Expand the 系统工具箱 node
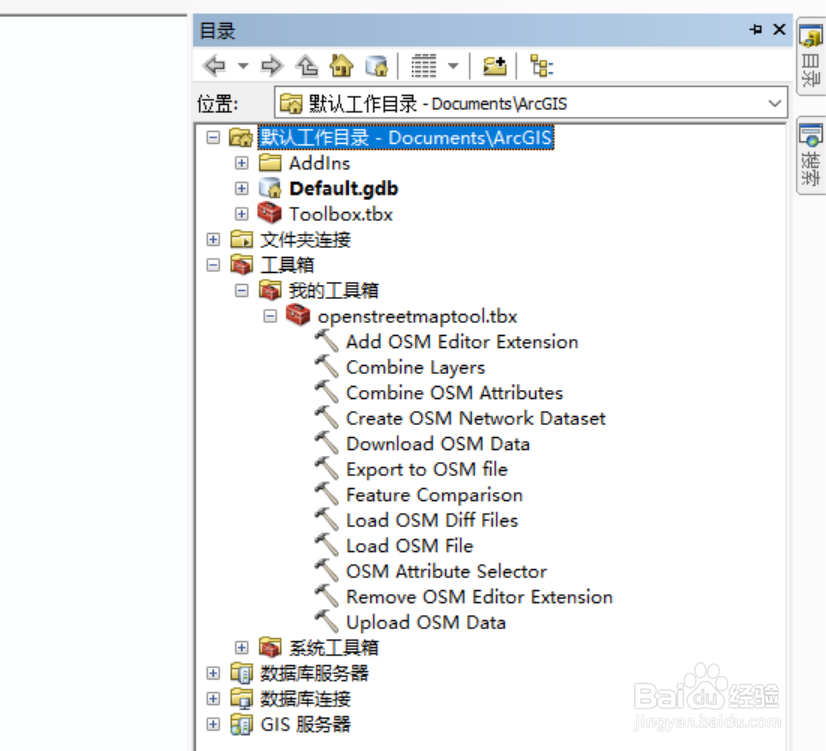 (241, 647)
